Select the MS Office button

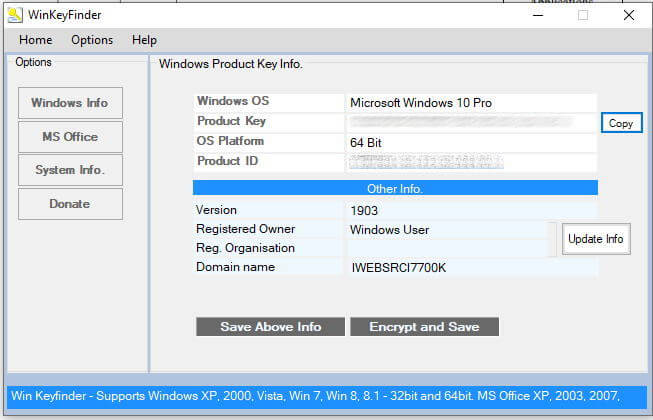[x=70, y=137]
